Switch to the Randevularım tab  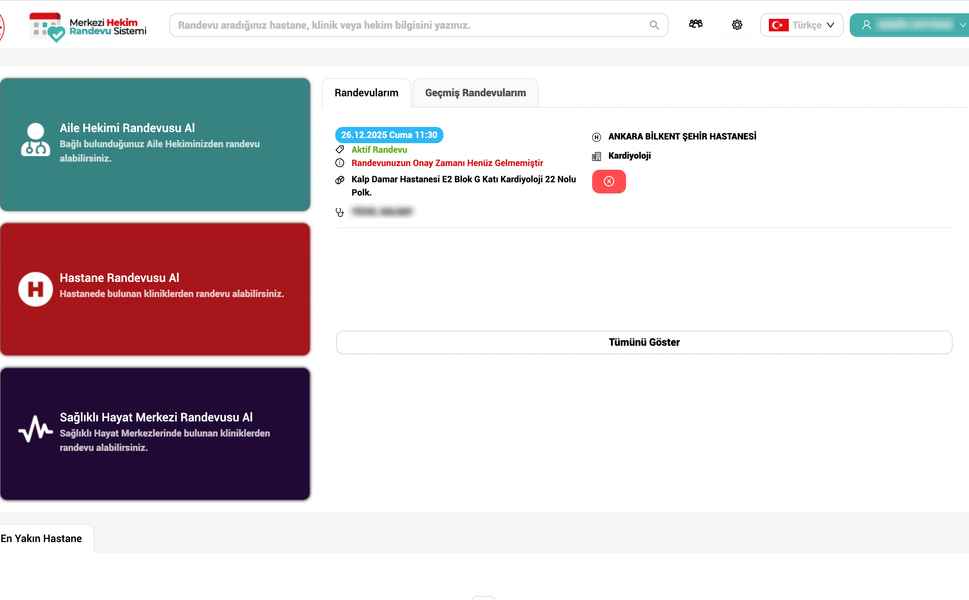(x=366, y=93)
